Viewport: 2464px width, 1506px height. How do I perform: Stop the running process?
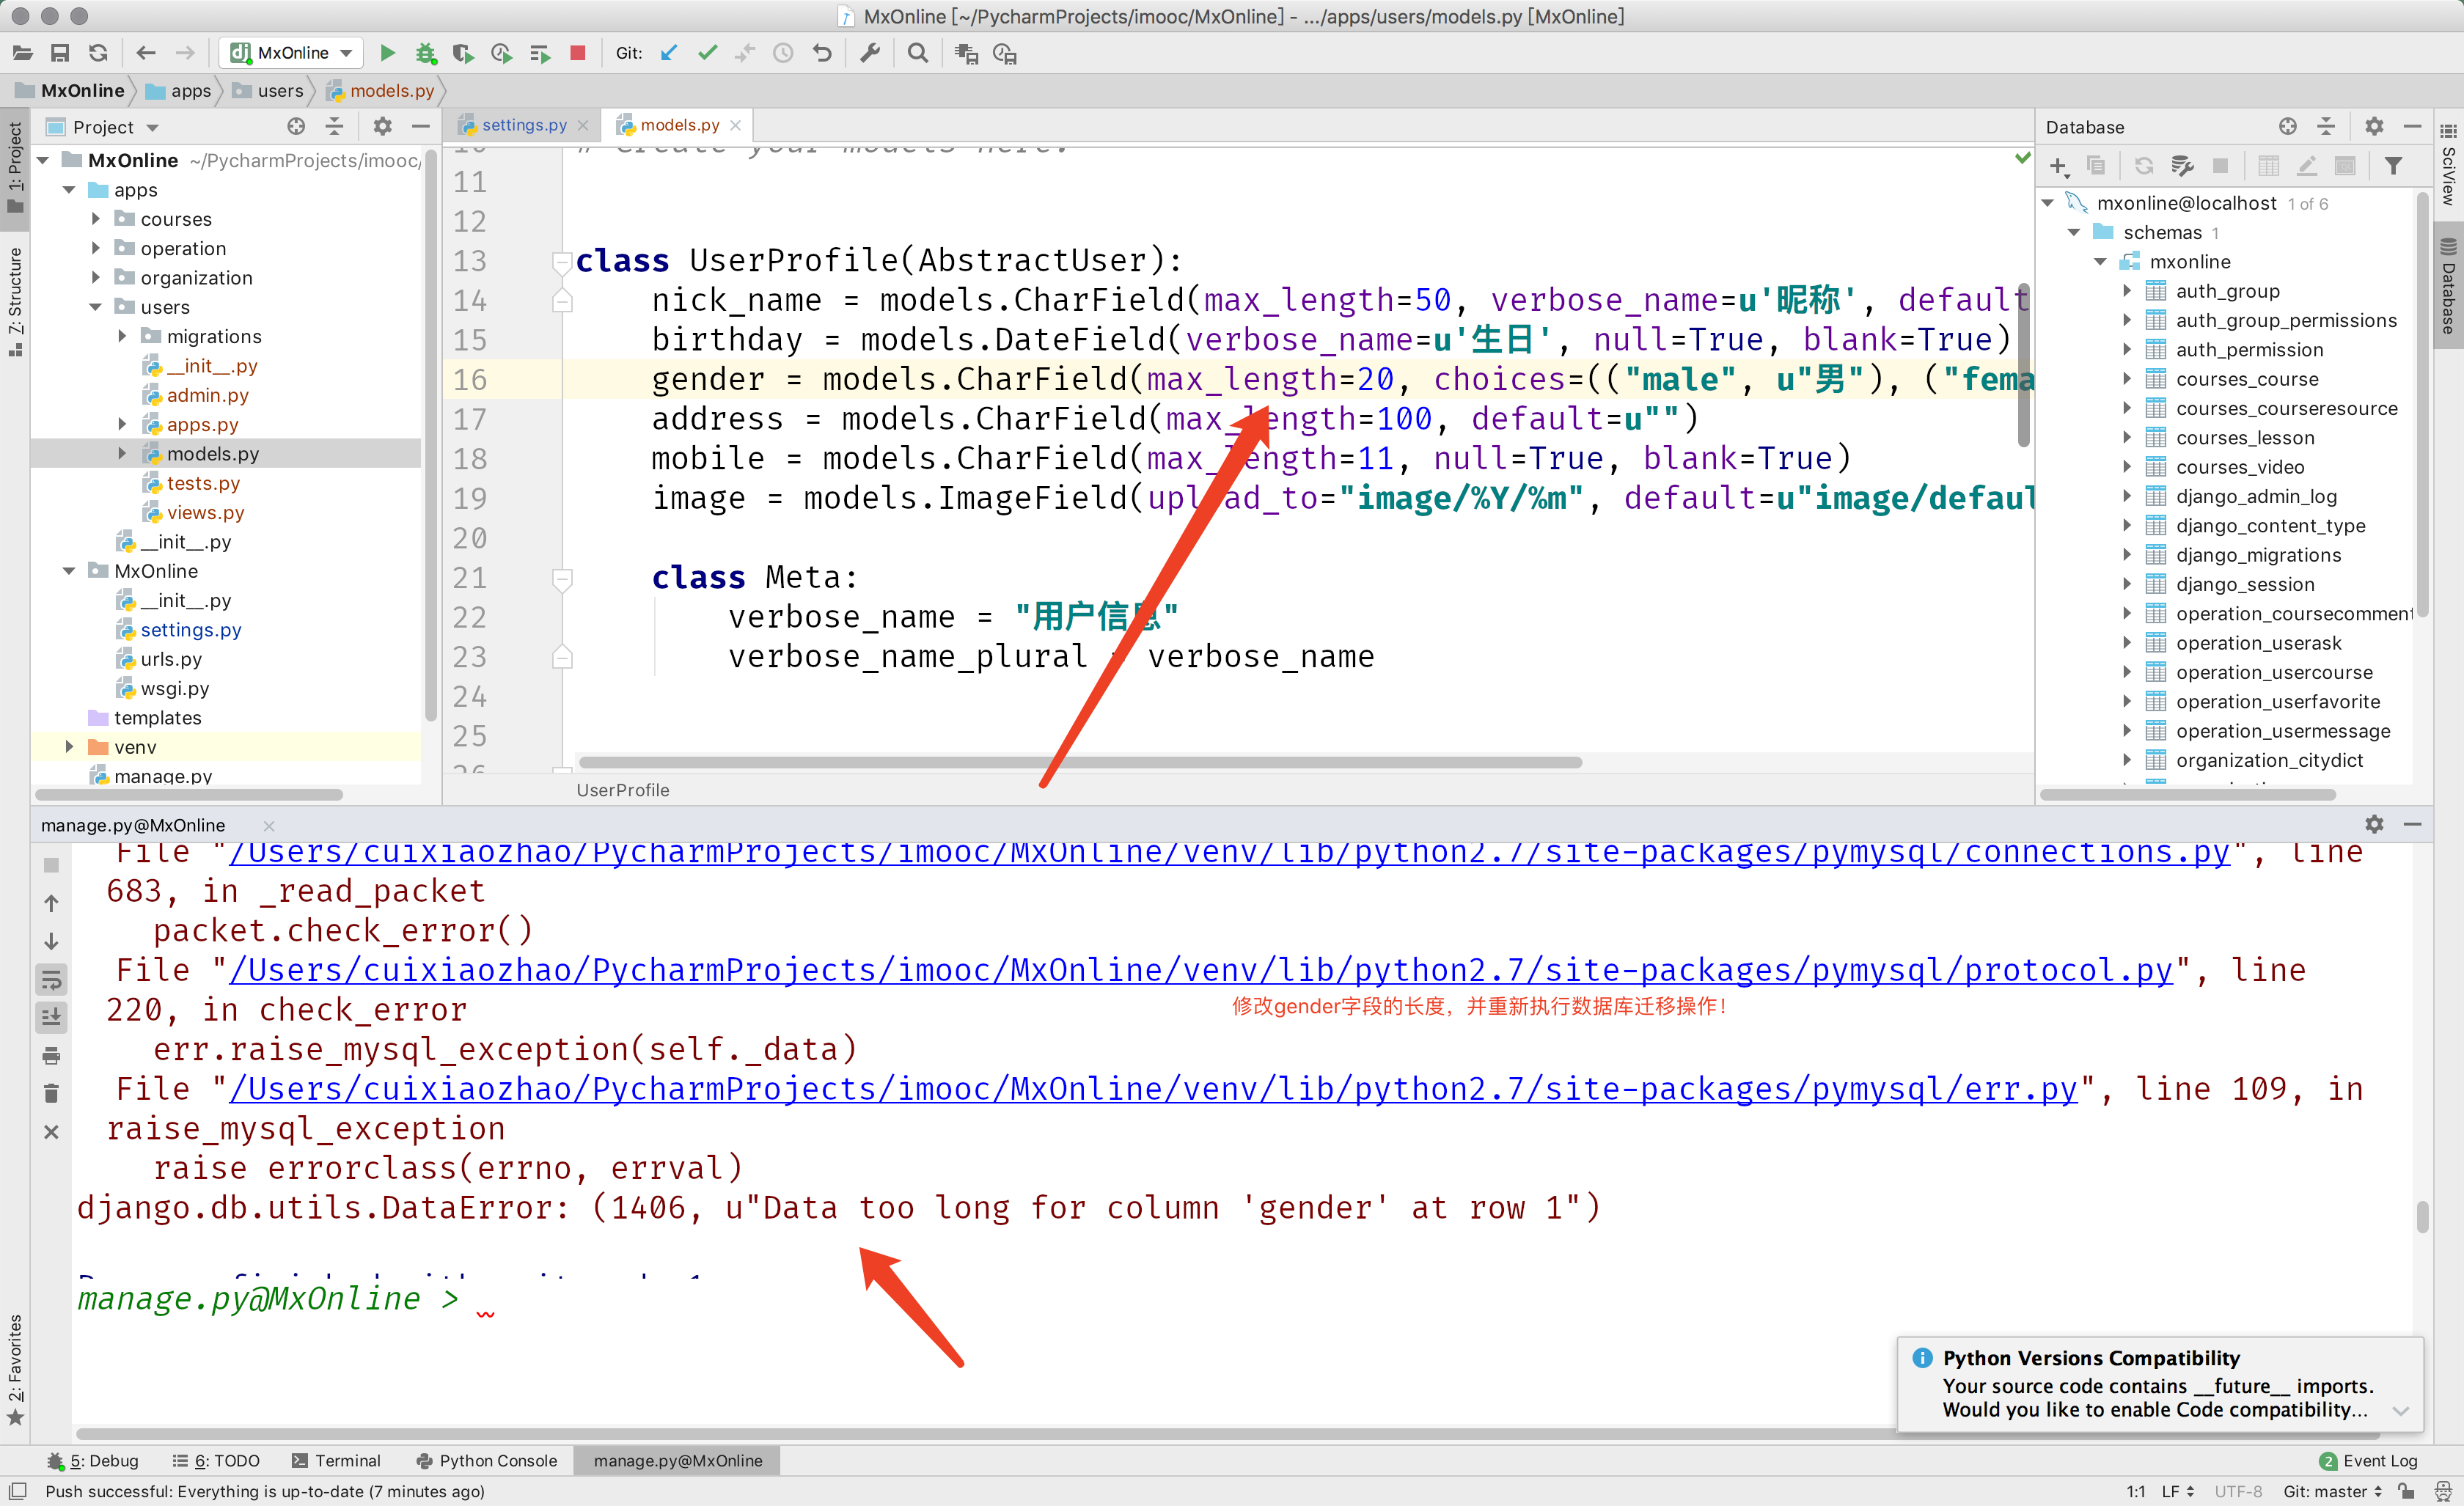[x=577, y=53]
